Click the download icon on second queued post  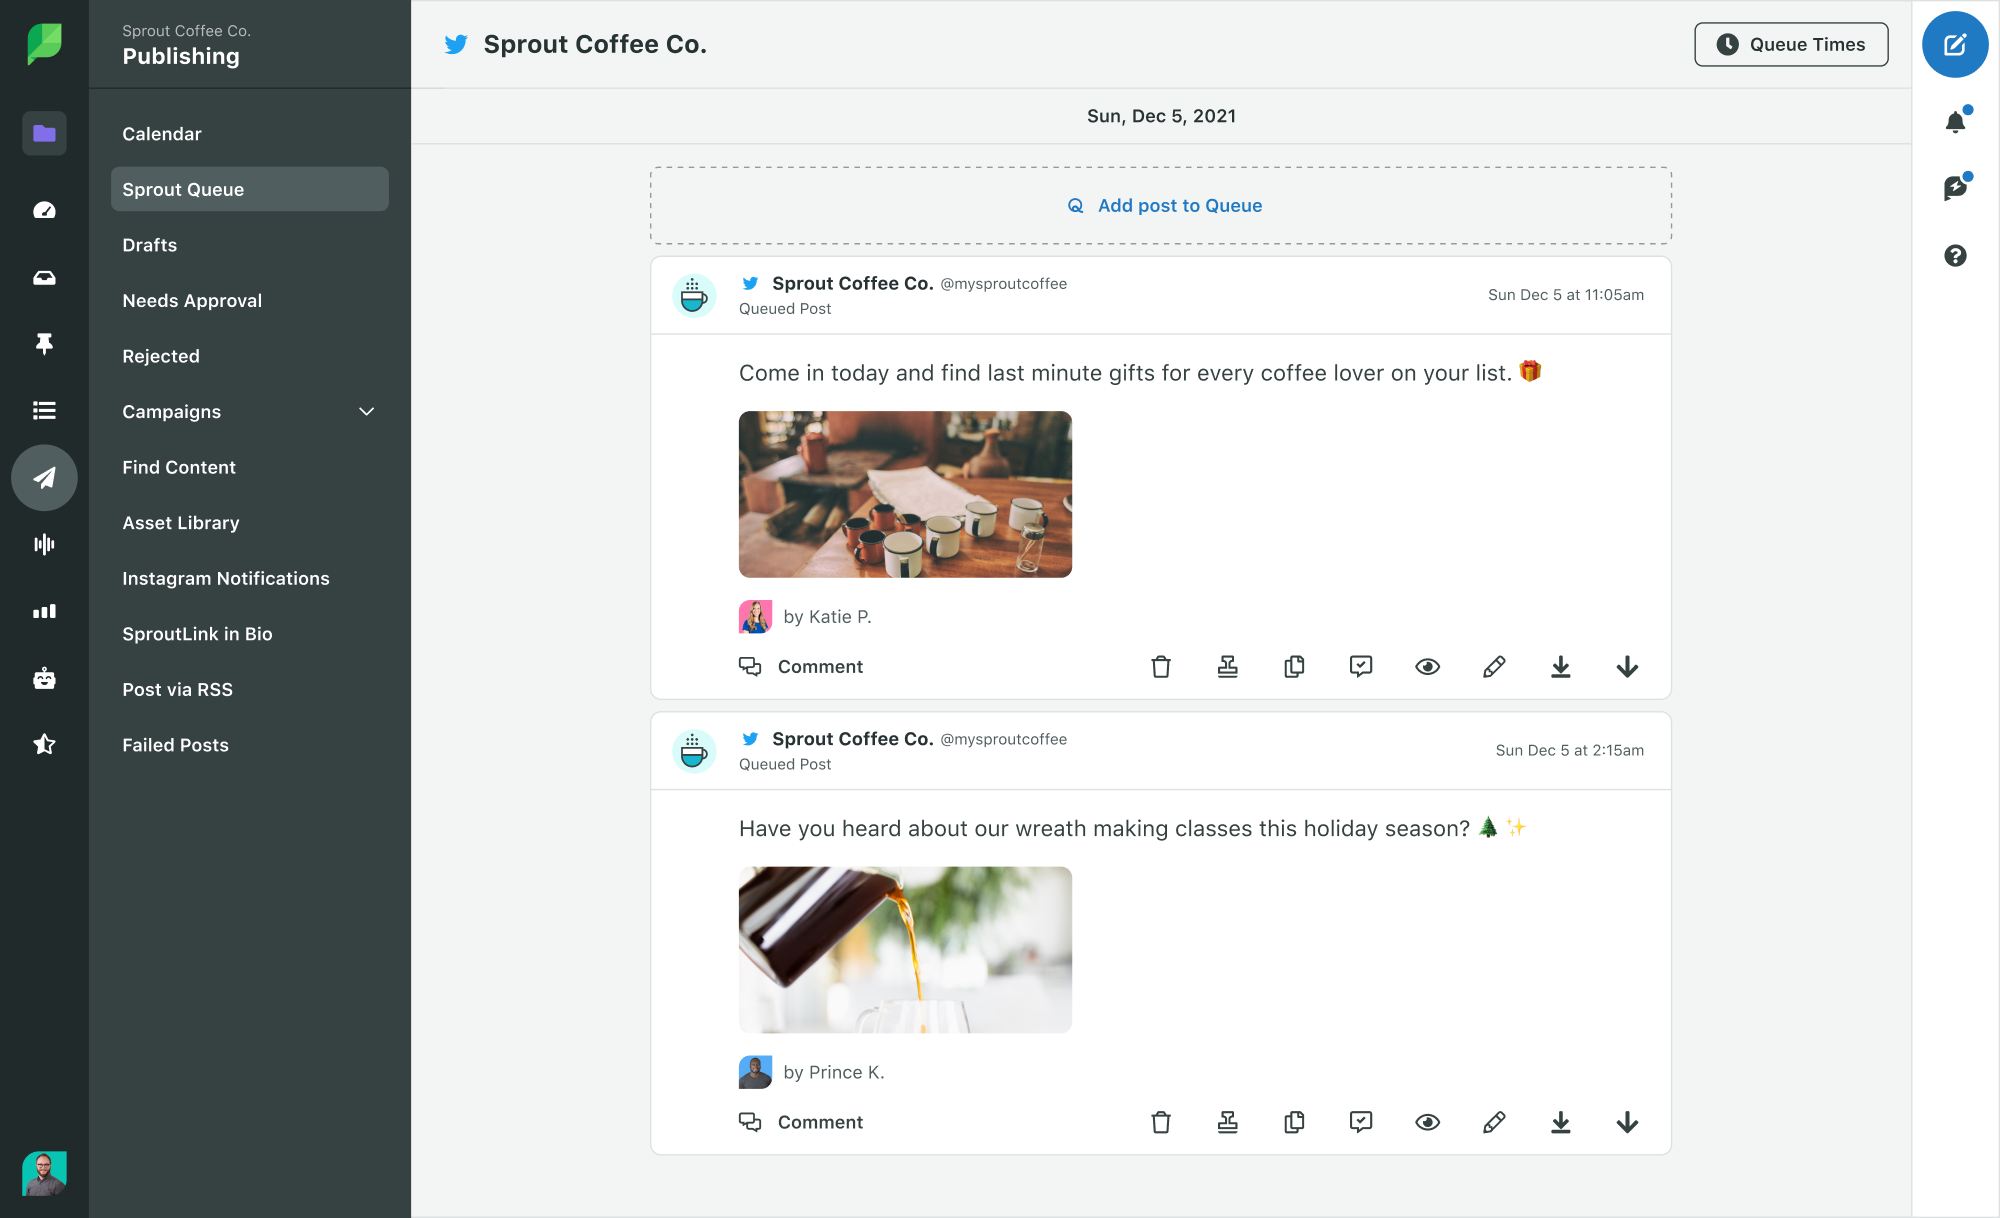pos(1561,1122)
